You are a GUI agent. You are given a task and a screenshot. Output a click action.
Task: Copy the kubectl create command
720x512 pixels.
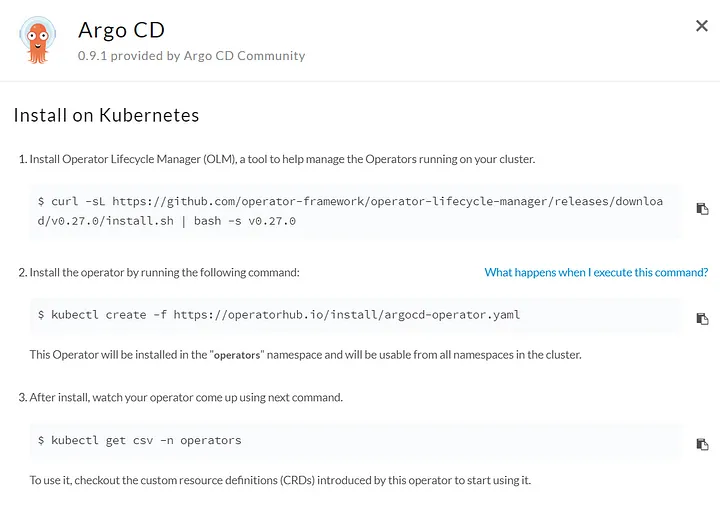pyautogui.click(x=702, y=319)
